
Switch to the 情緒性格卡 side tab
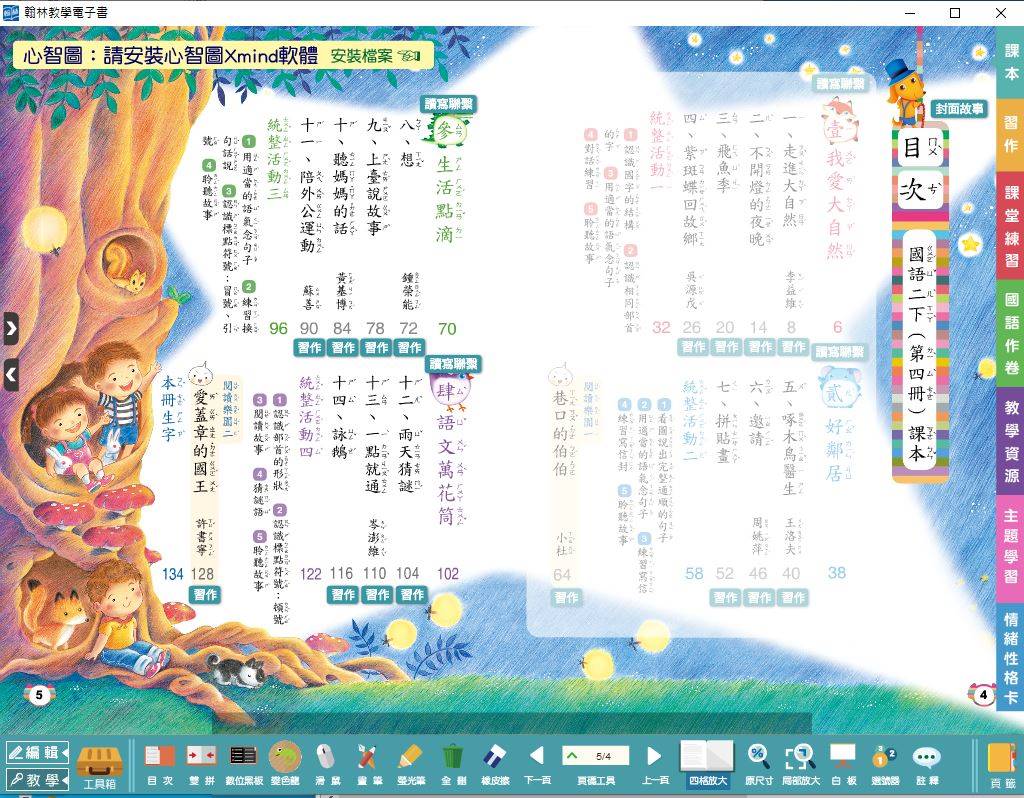click(1011, 658)
